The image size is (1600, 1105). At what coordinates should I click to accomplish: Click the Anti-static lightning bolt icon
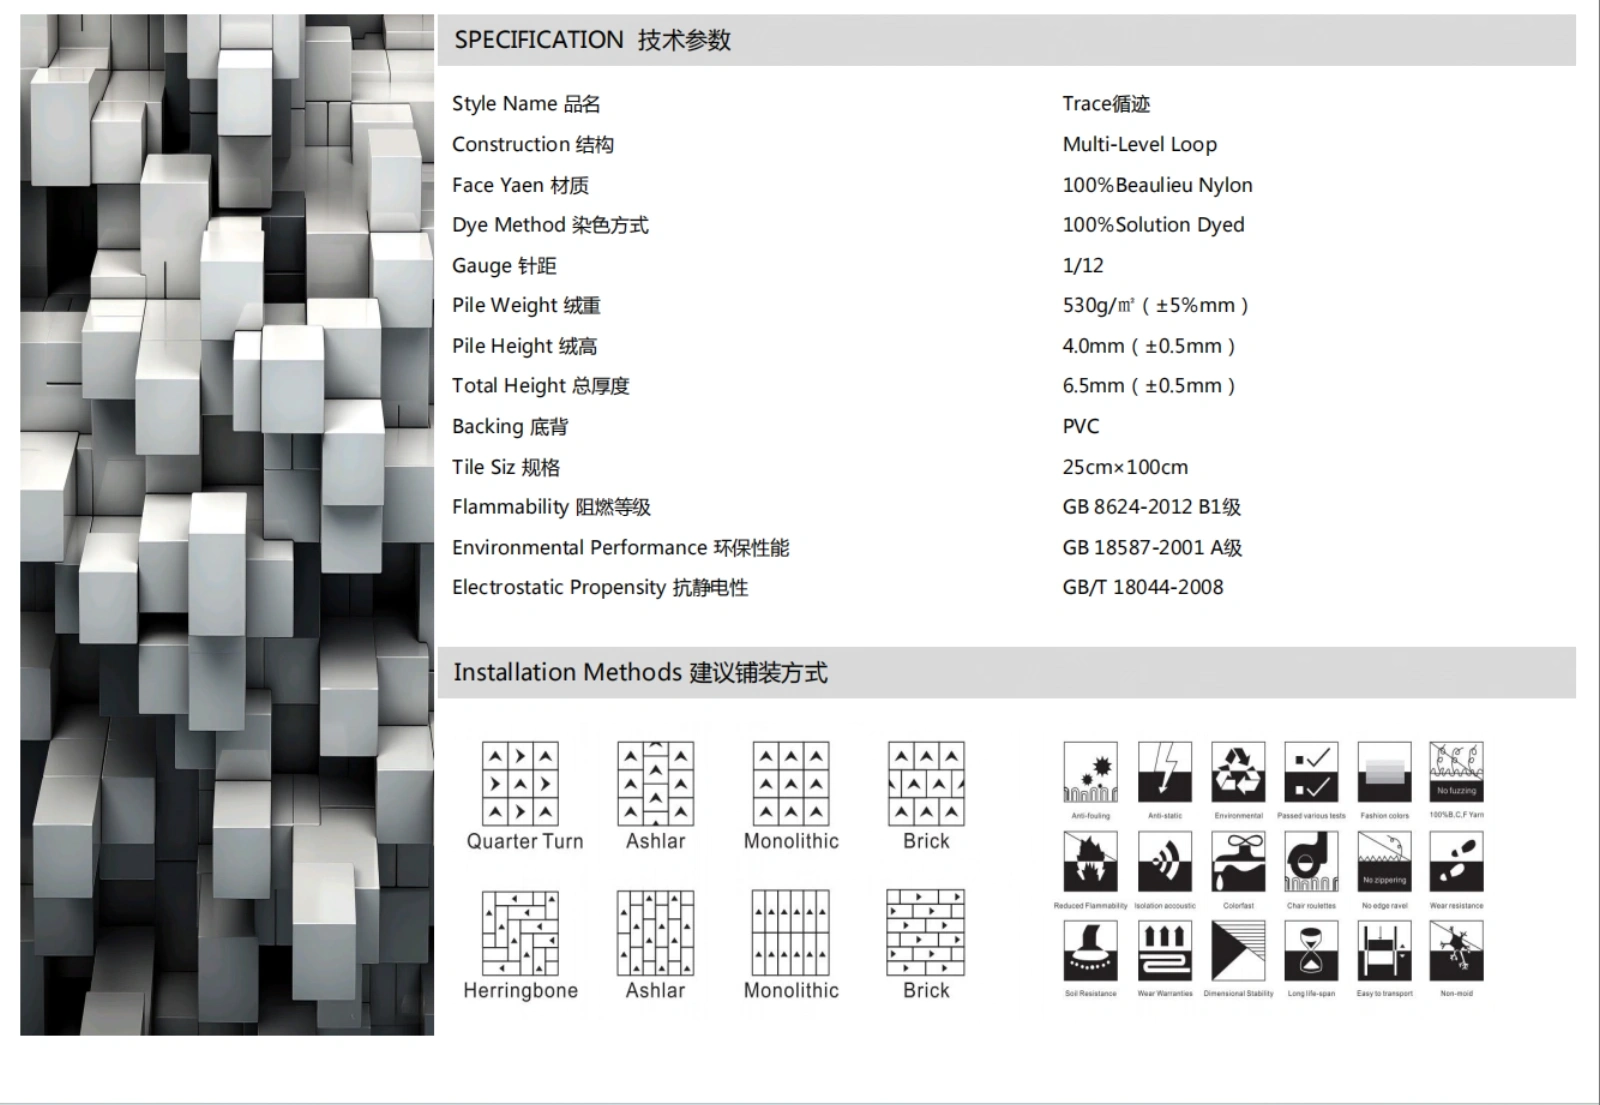pos(1165,773)
